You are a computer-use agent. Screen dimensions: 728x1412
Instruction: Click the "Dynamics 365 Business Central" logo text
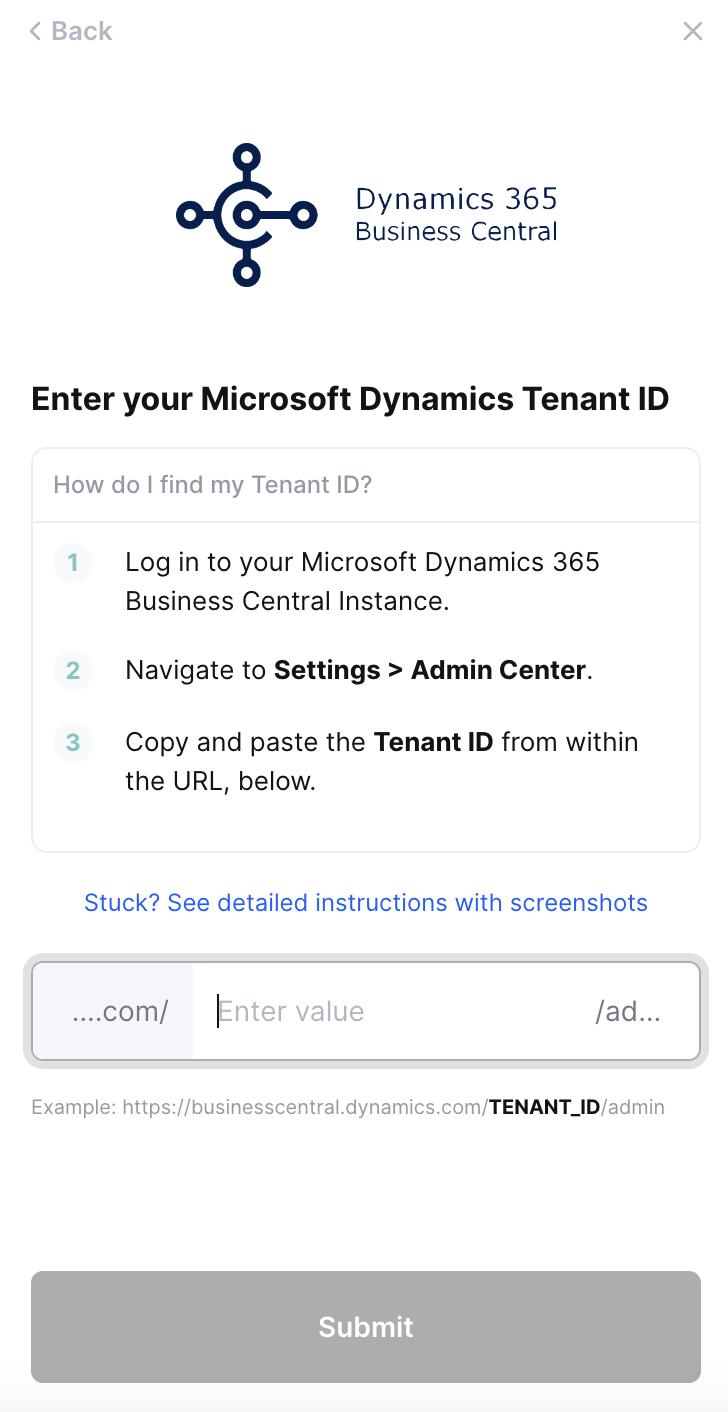coord(456,214)
